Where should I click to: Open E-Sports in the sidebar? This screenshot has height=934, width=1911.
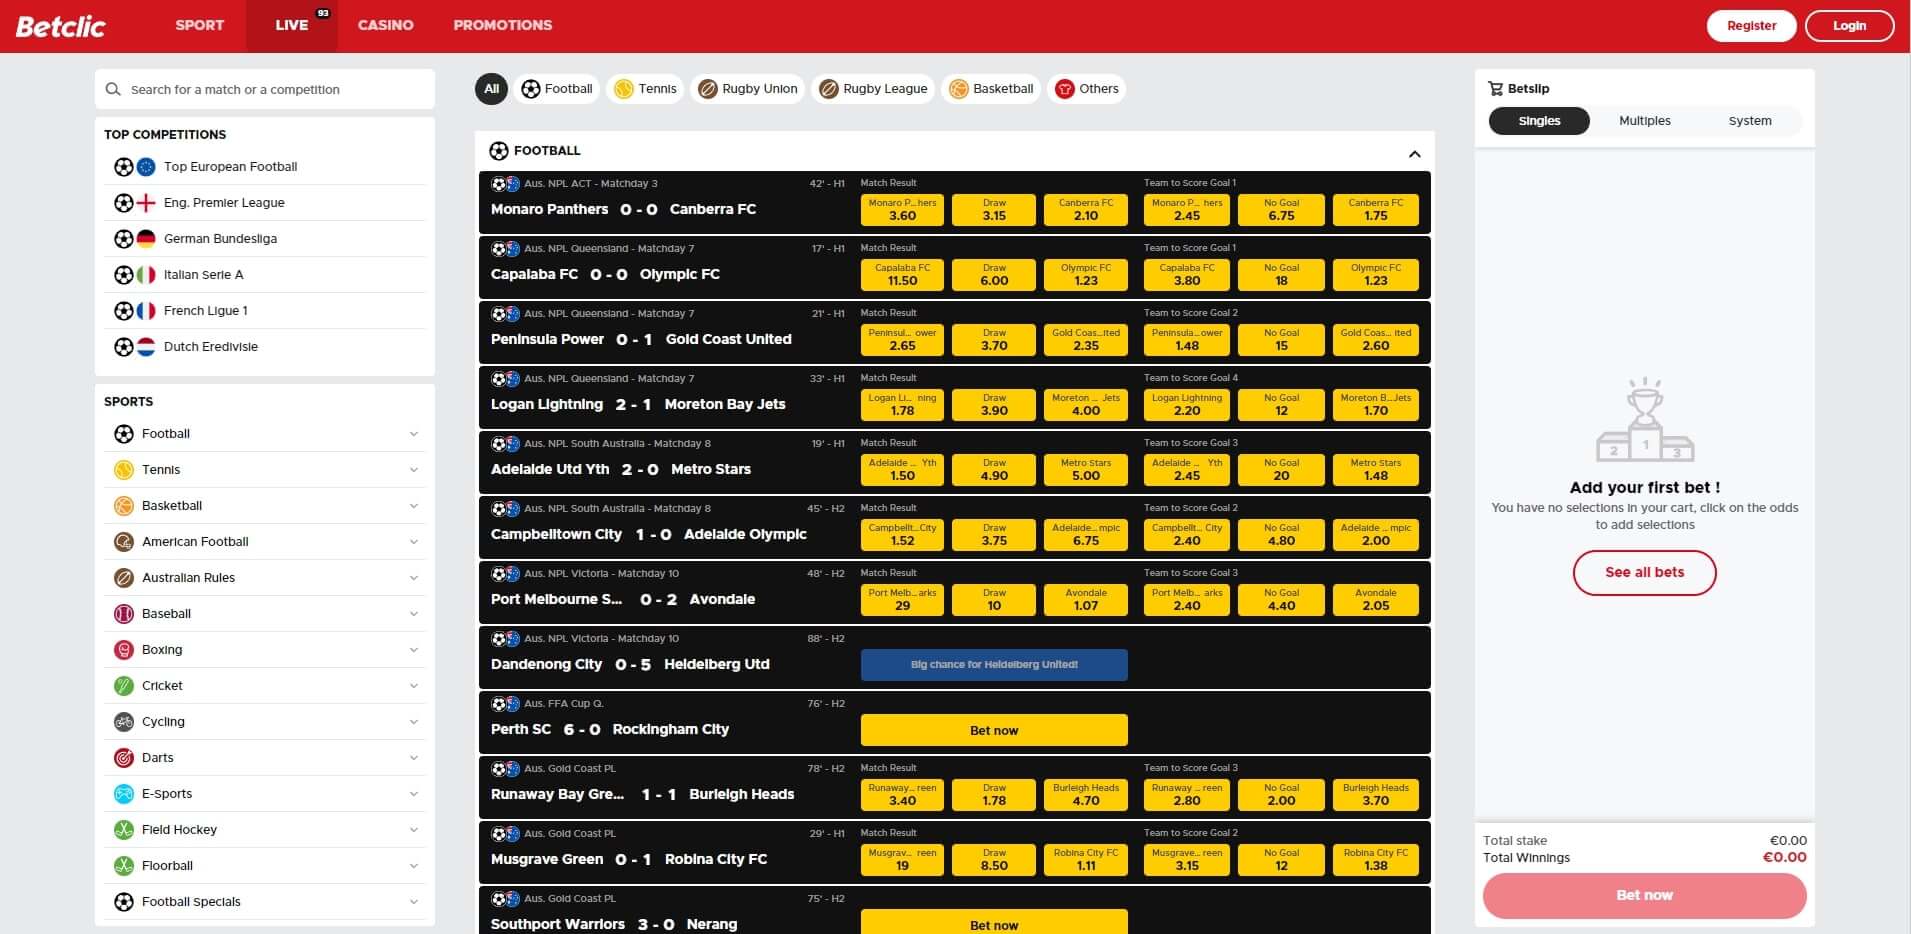tap(167, 793)
